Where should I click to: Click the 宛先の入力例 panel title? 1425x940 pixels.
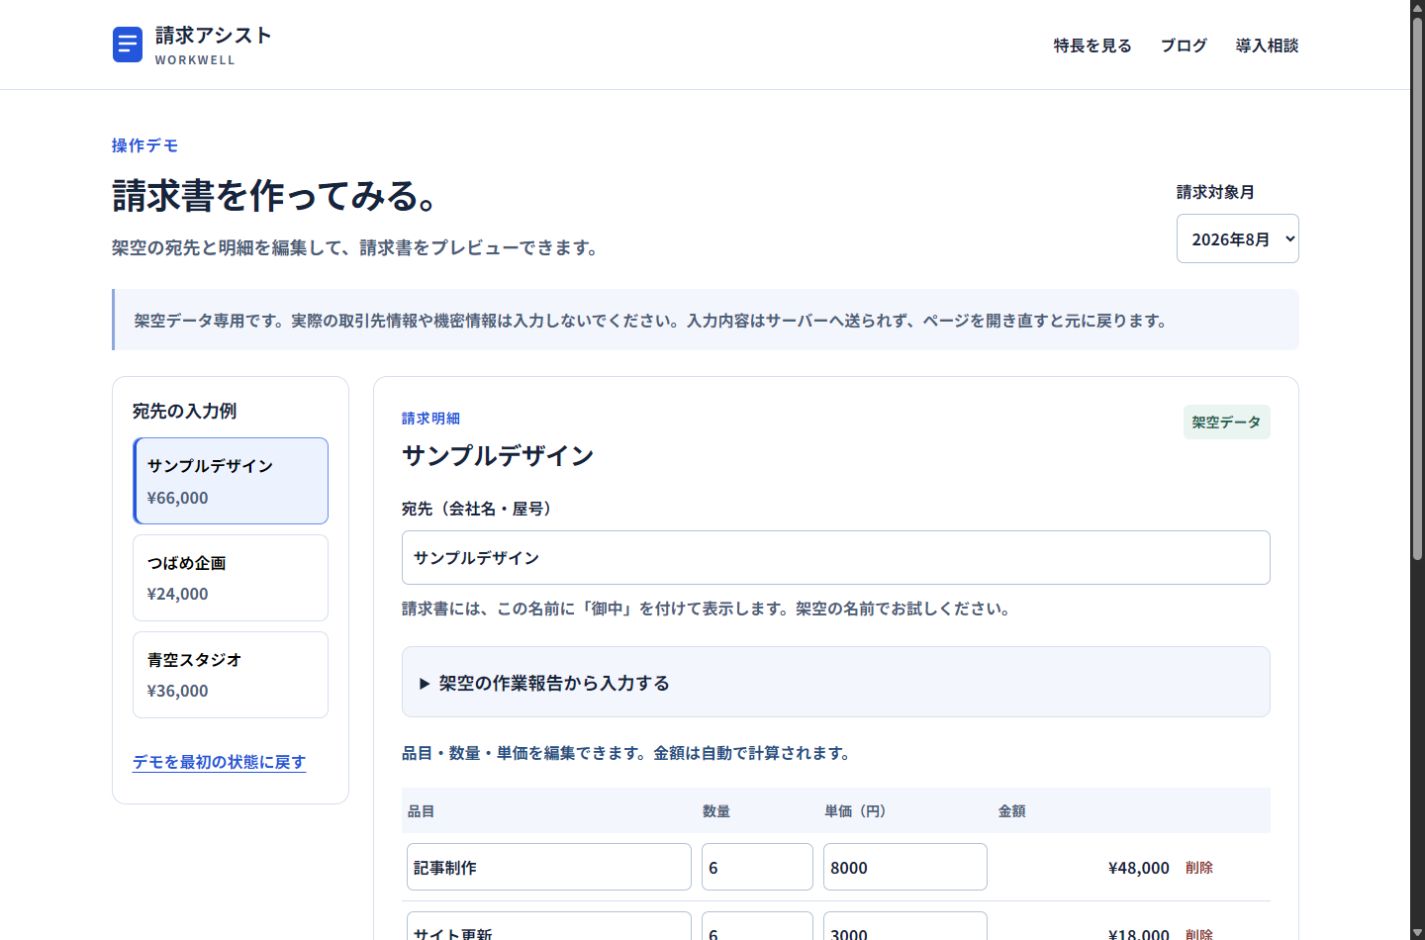[185, 411]
